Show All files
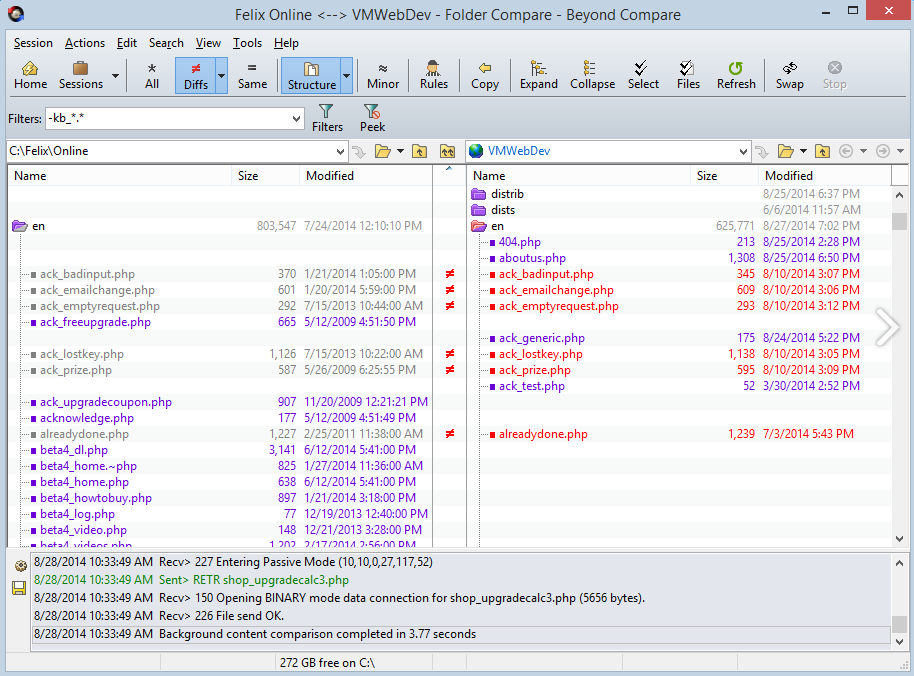Viewport: 914px width, 676px height. 152,76
